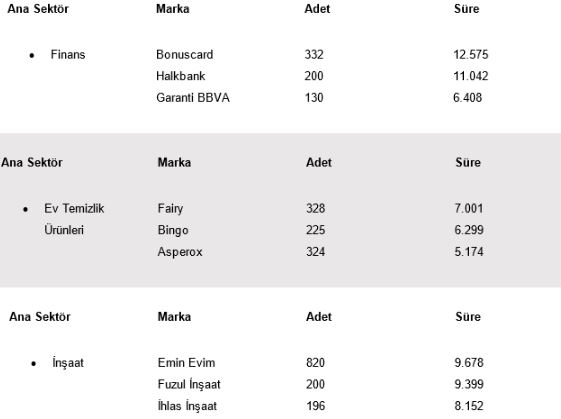Select the Bonuscard brand entry

[185, 55]
